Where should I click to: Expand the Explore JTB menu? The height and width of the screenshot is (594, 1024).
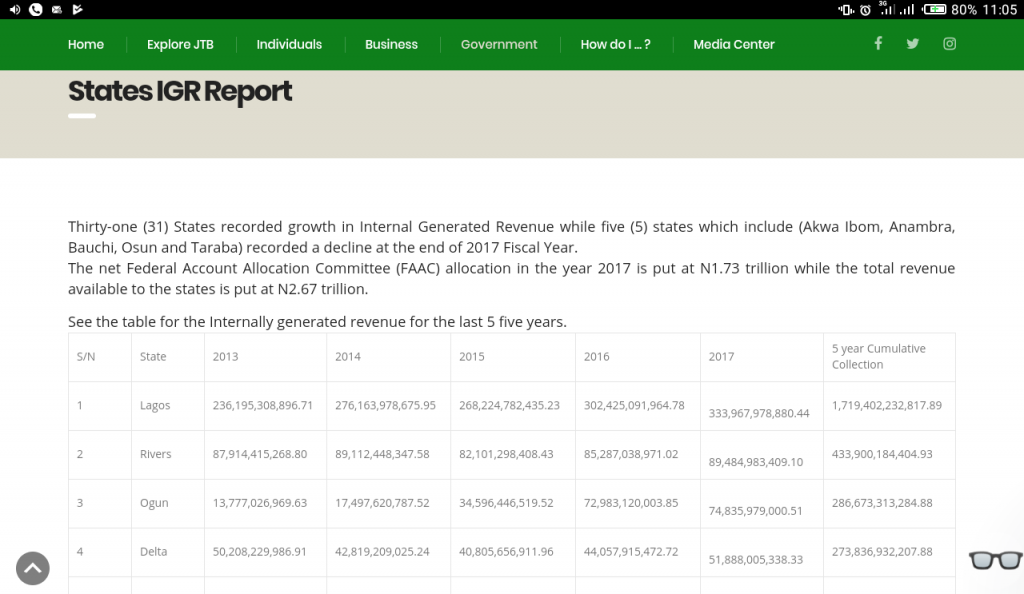pos(180,44)
